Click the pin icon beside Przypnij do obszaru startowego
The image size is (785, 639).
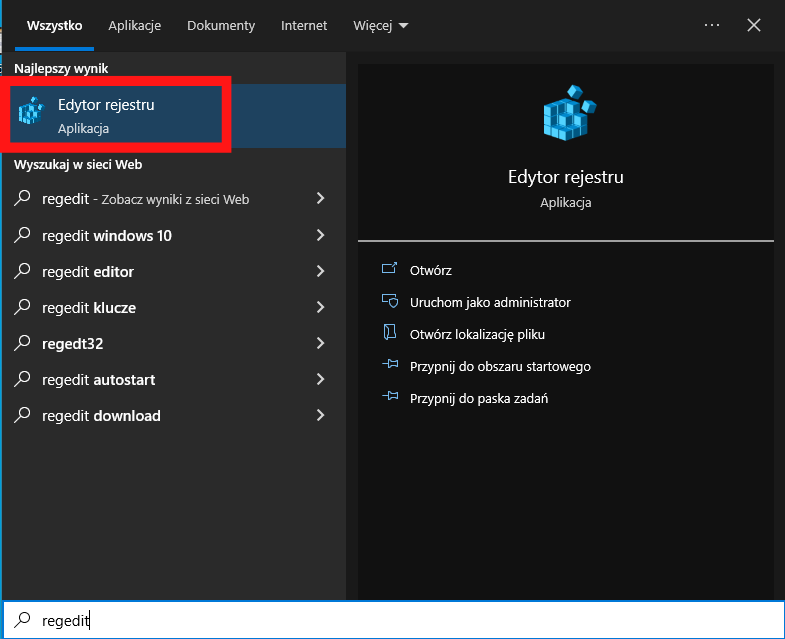(x=390, y=364)
